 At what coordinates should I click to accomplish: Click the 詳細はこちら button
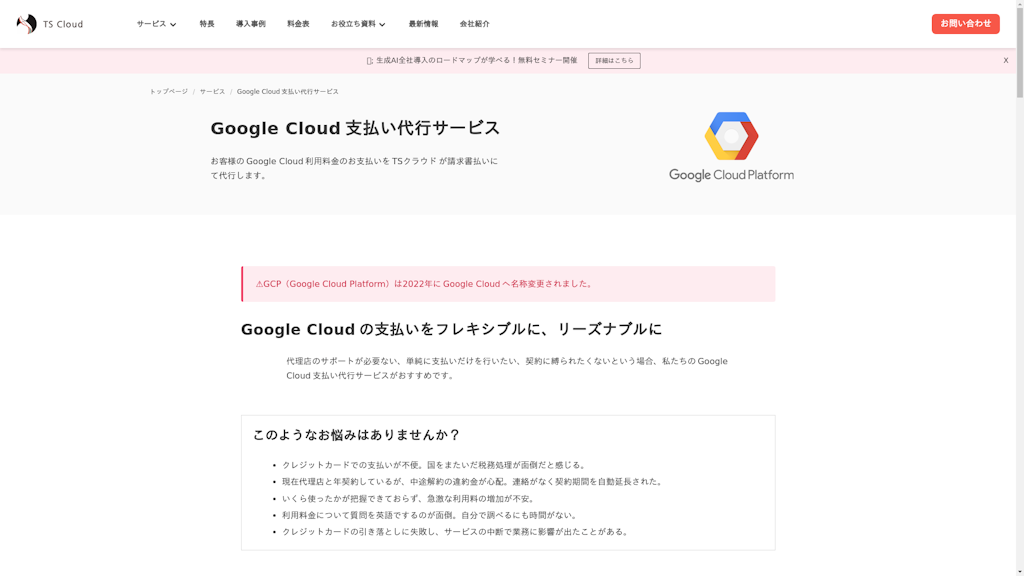click(614, 60)
